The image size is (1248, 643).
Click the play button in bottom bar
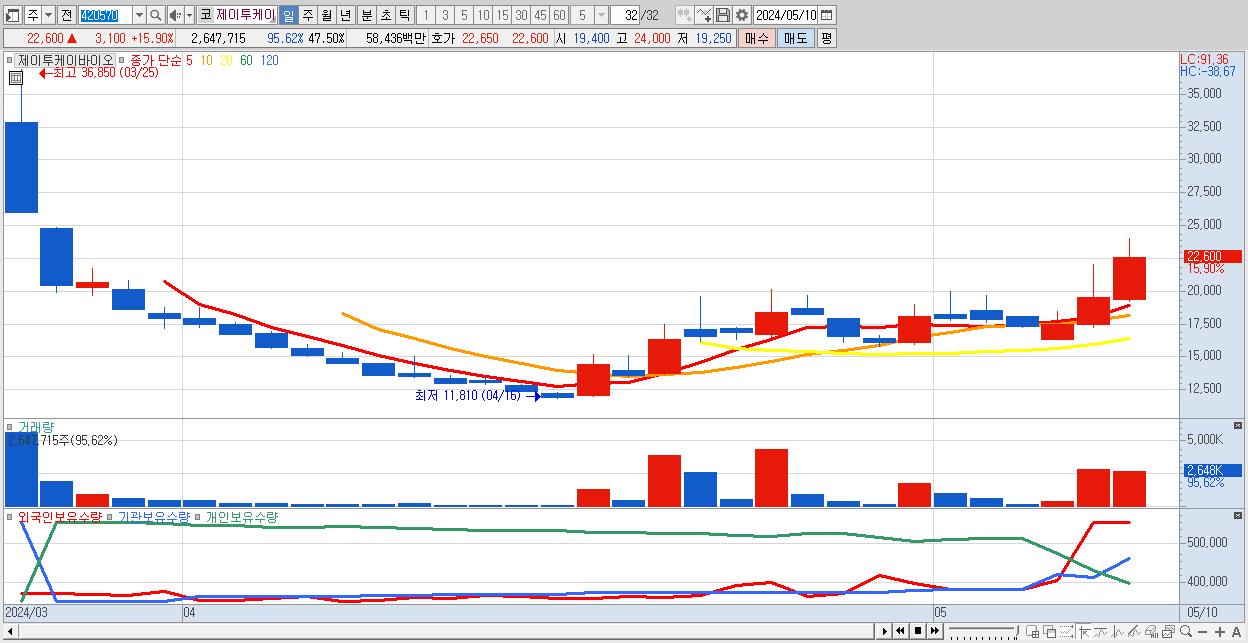click(884, 631)
